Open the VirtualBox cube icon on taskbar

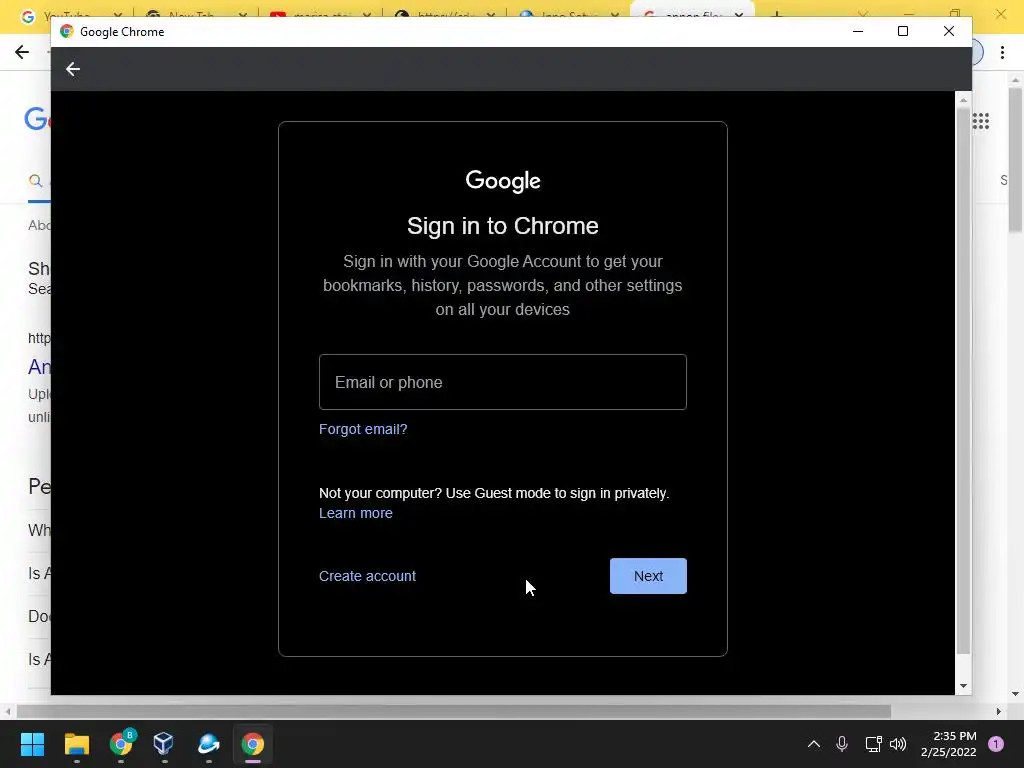coord(163,744)
